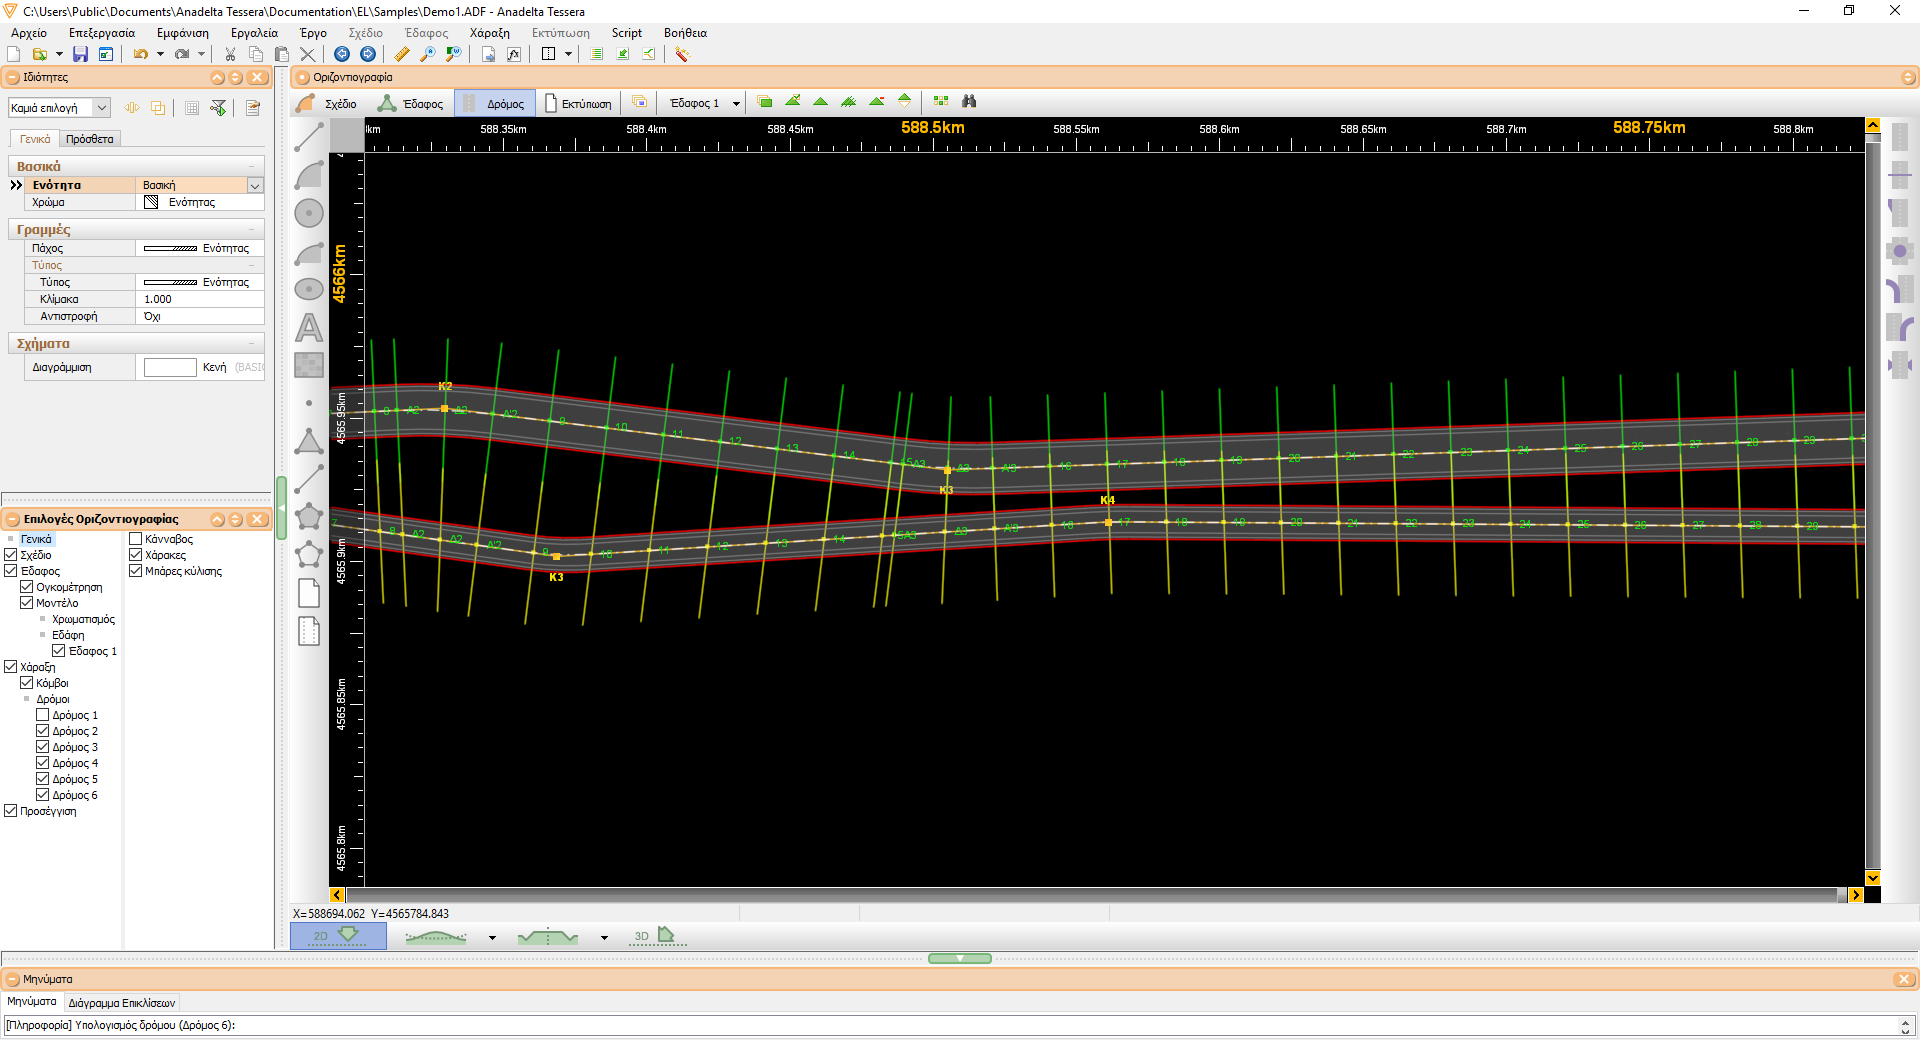Switch to the Πρόσθετα tab
Screen dimensions: 1920x1040
pyautogui.click(x=89, y=139)
